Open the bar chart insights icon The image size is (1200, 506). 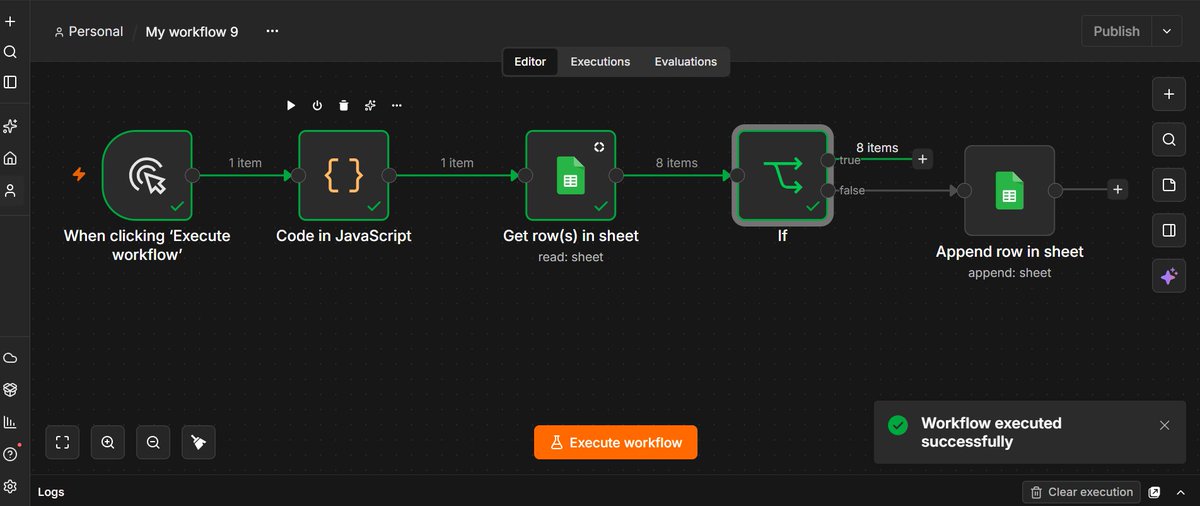(x=10, y=422)
